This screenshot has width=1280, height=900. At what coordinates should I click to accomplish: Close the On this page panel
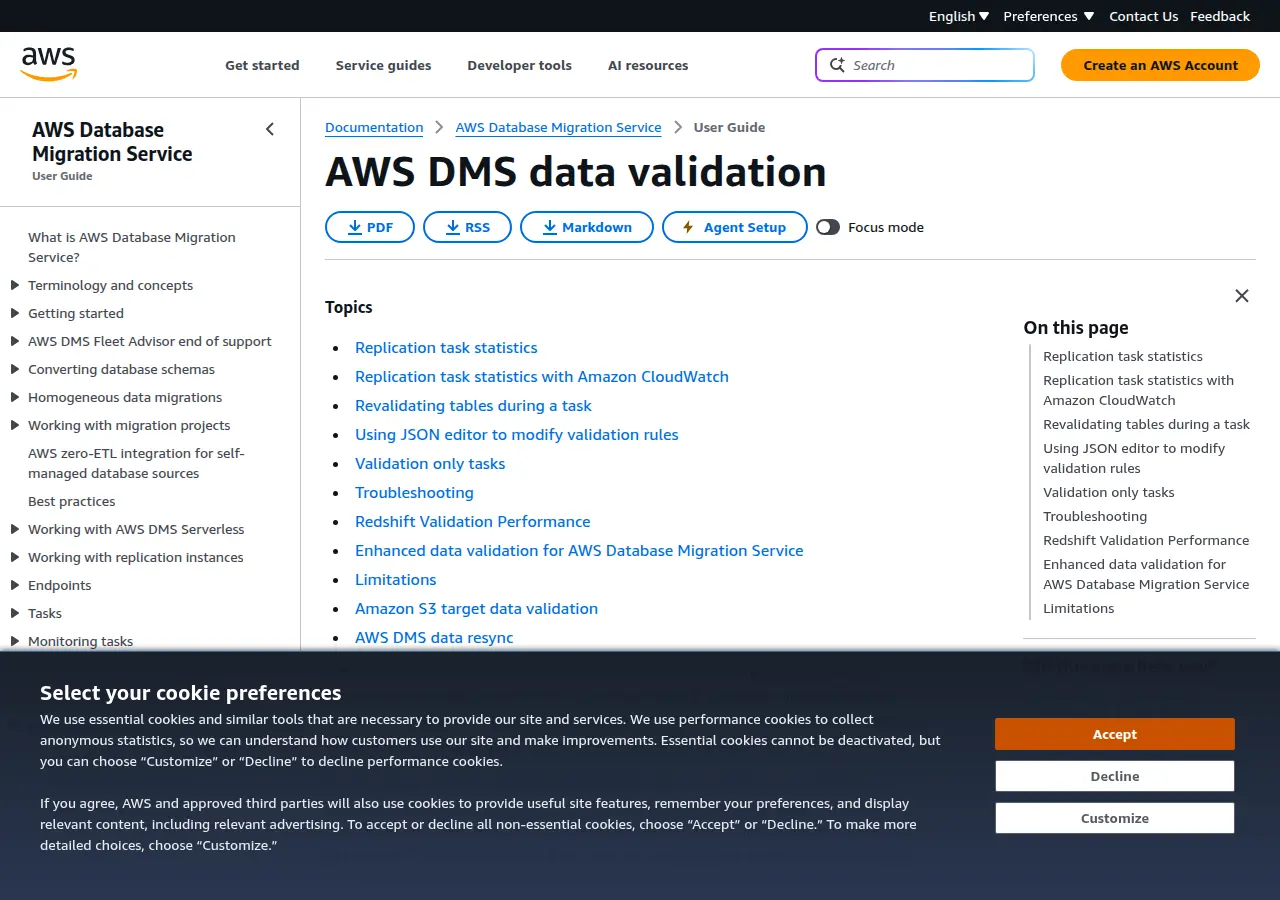(1242, 296)
